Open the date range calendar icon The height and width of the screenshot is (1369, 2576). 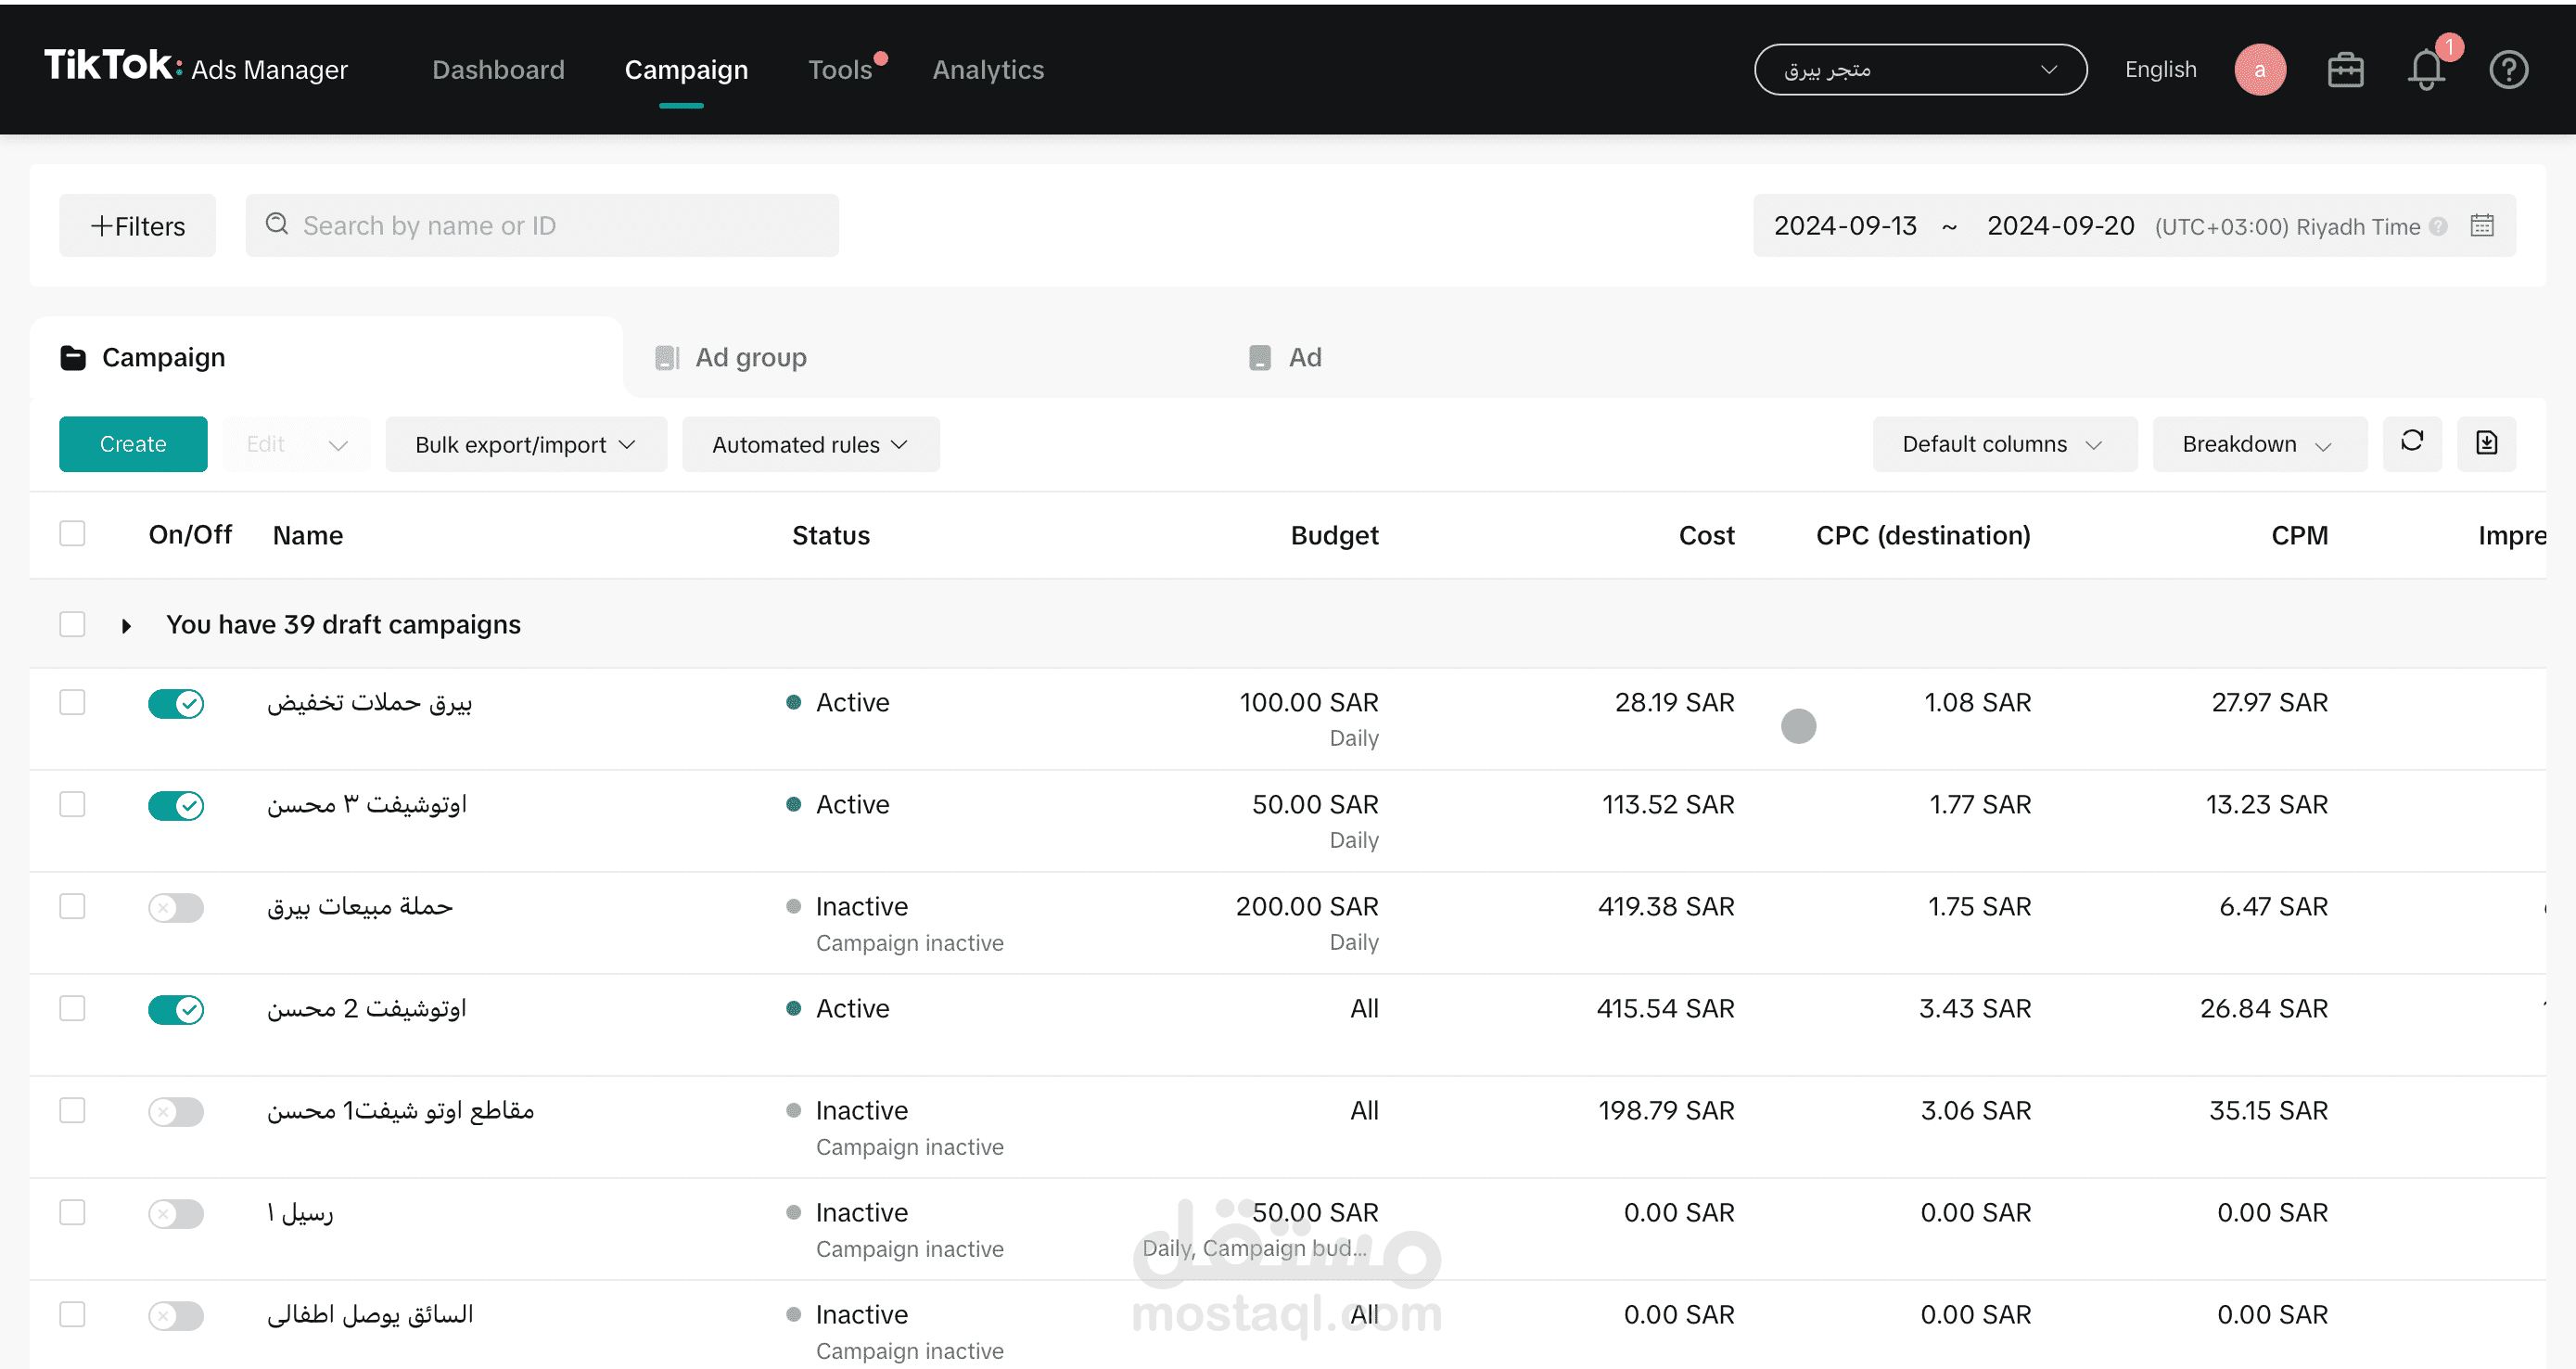pos(2482,226)
